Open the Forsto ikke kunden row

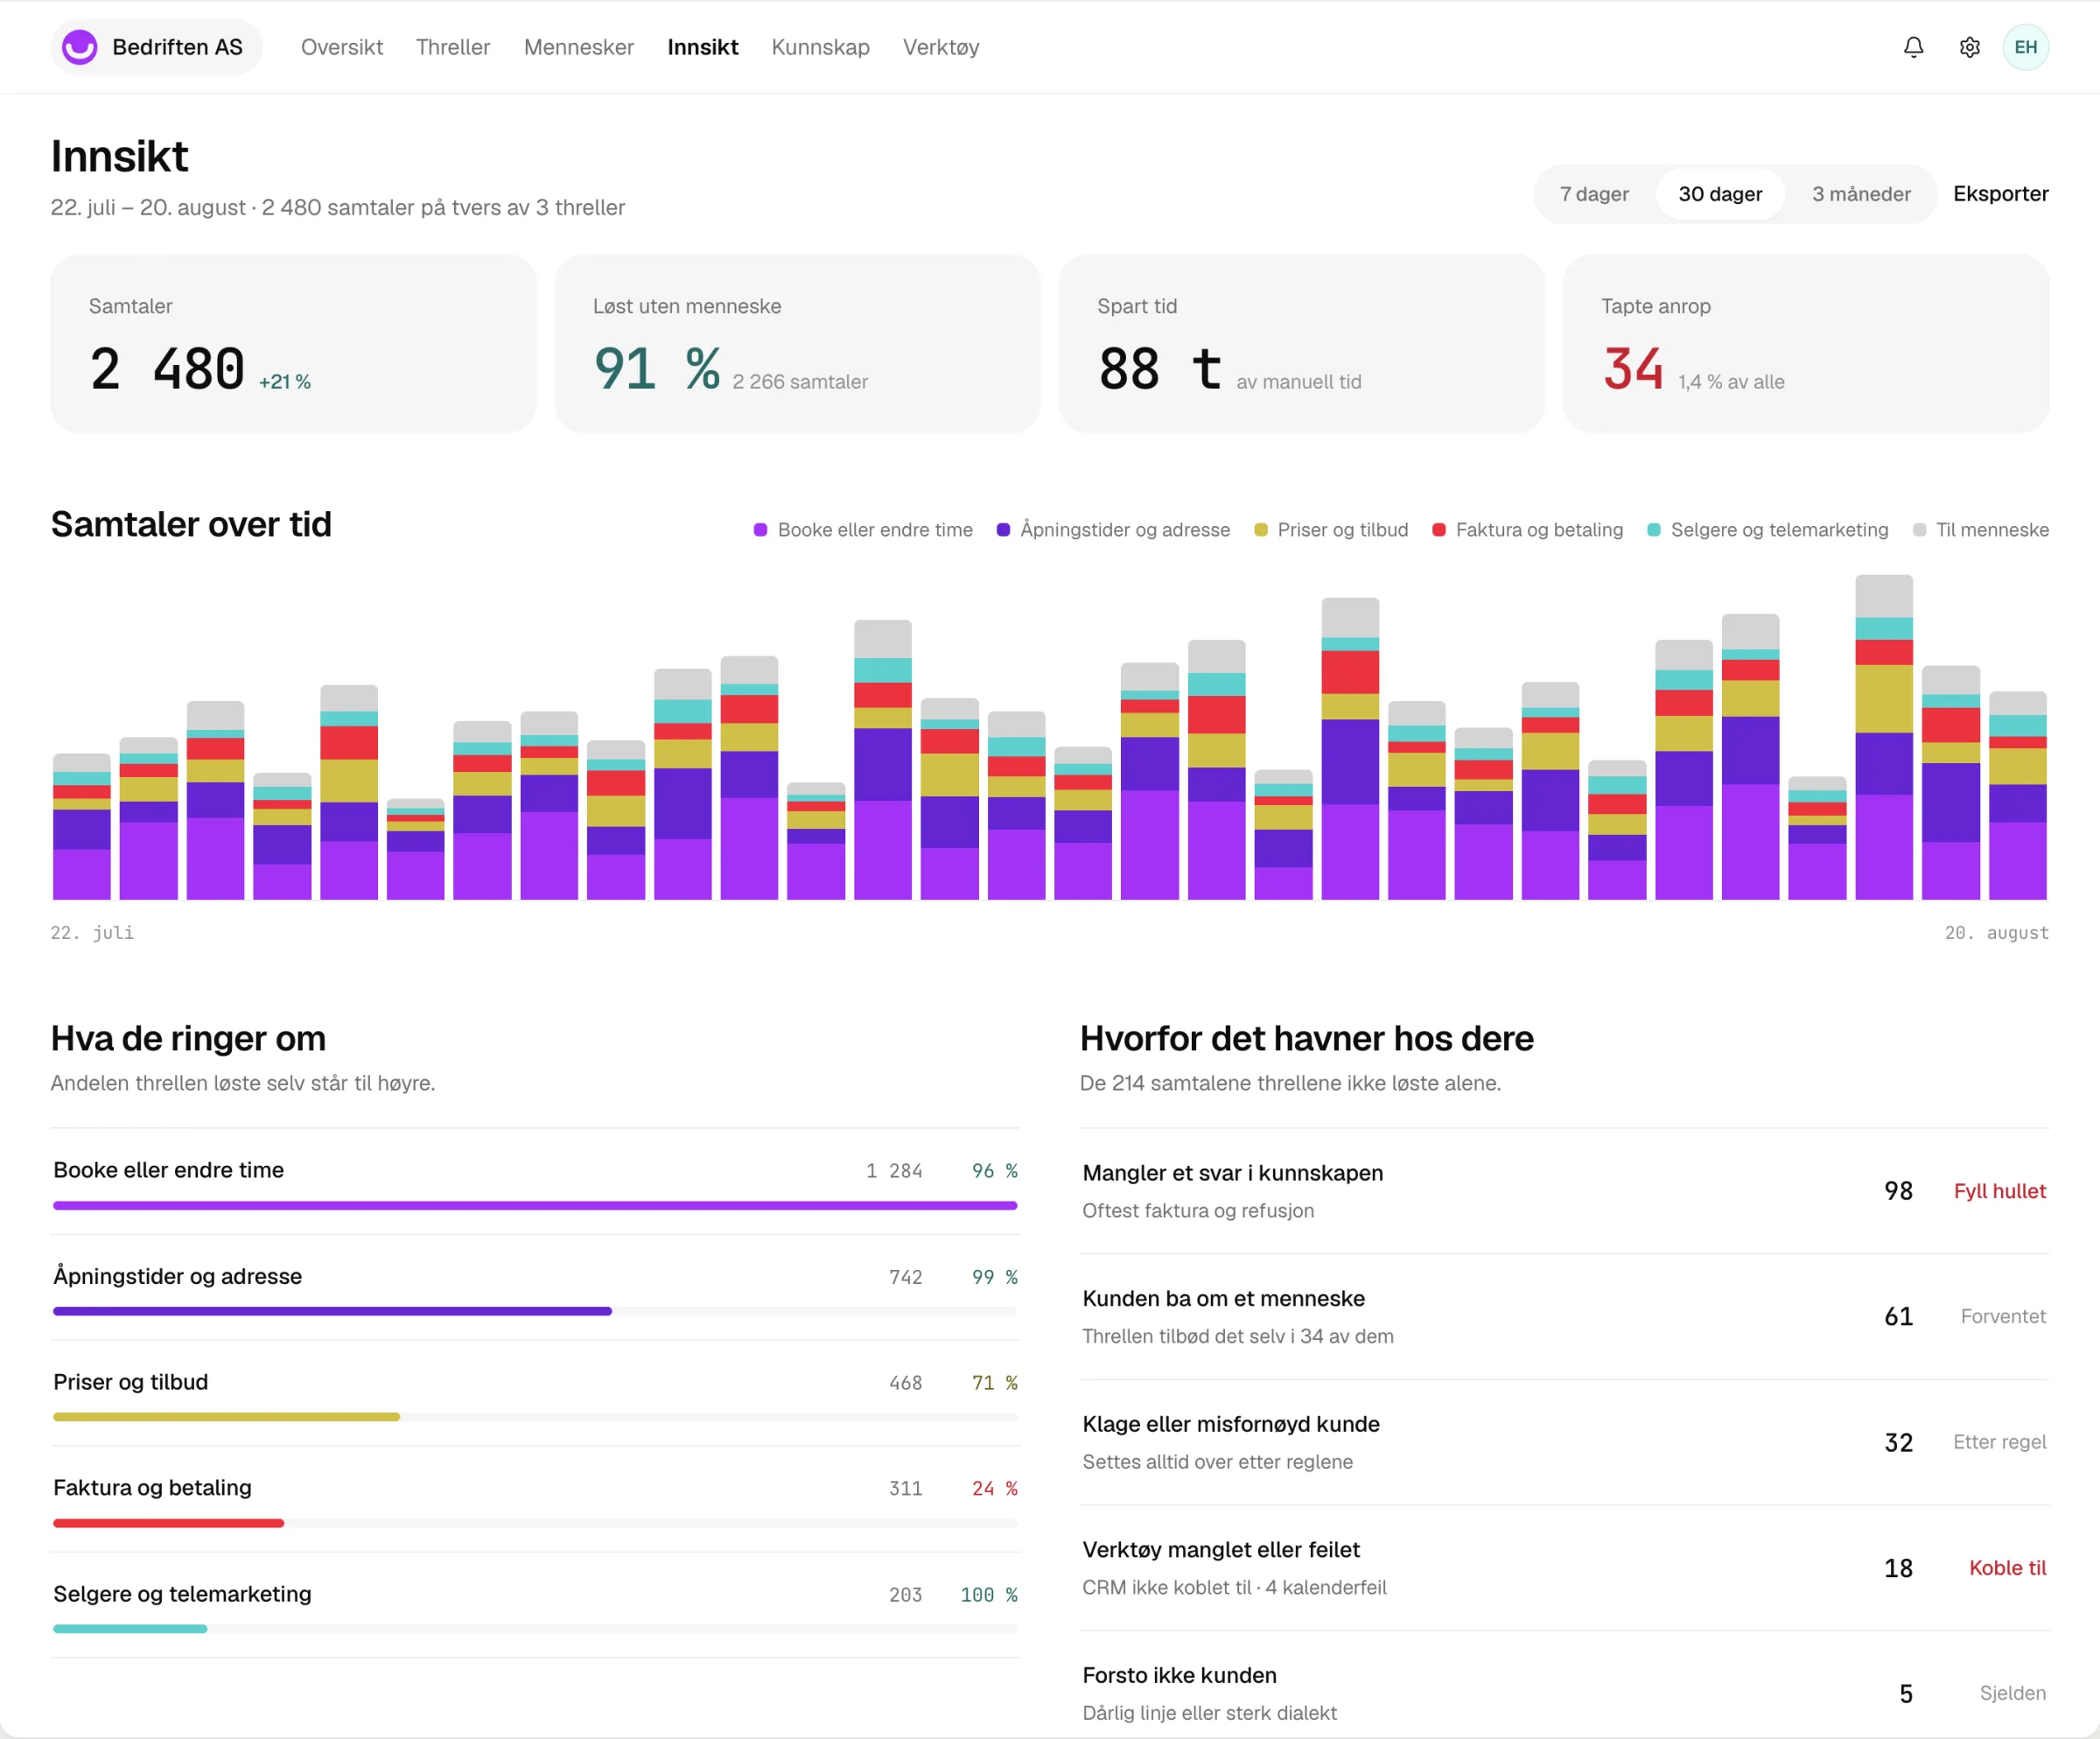click(1564, 1686)
